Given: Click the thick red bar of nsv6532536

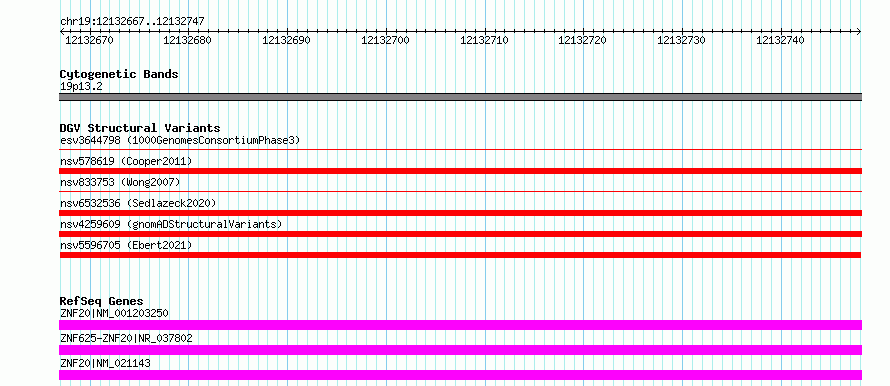Looking at the screenshot, I should (460, 213).
